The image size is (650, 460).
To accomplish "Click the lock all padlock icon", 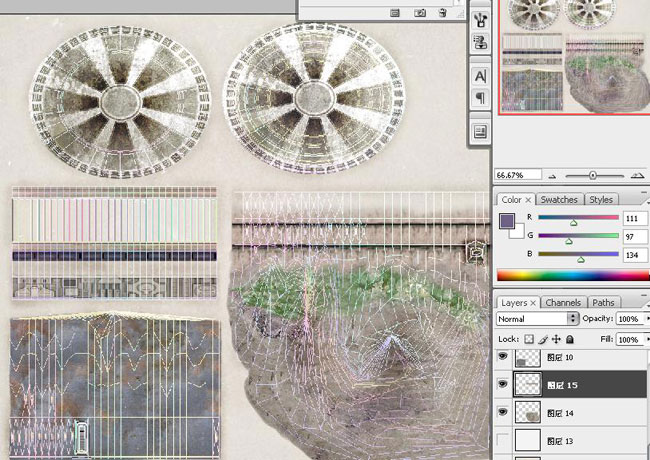I will [x=570, y=339].
